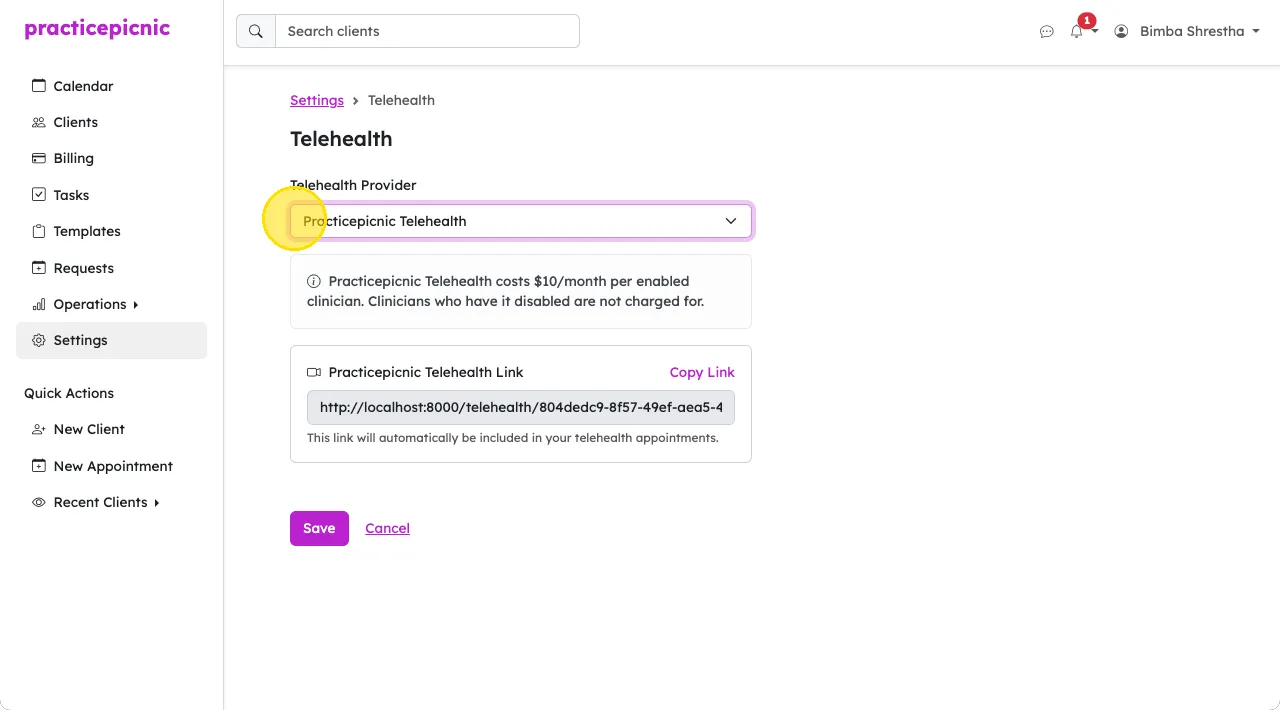The height and width of the screenshot is (710, 1280).
Task: Click the Requests icon in sidebar
Action: pos(39,268)
